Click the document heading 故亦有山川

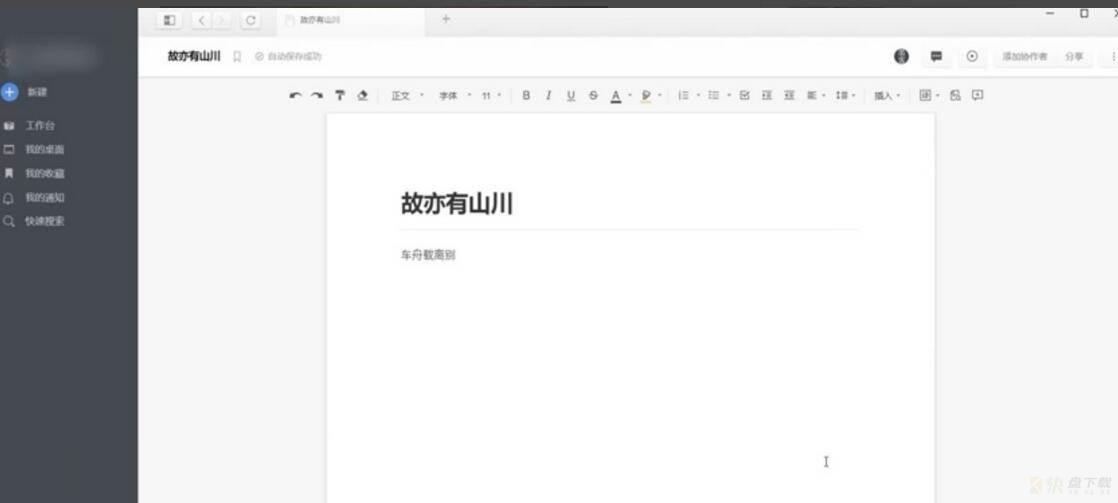pos(457,204)
